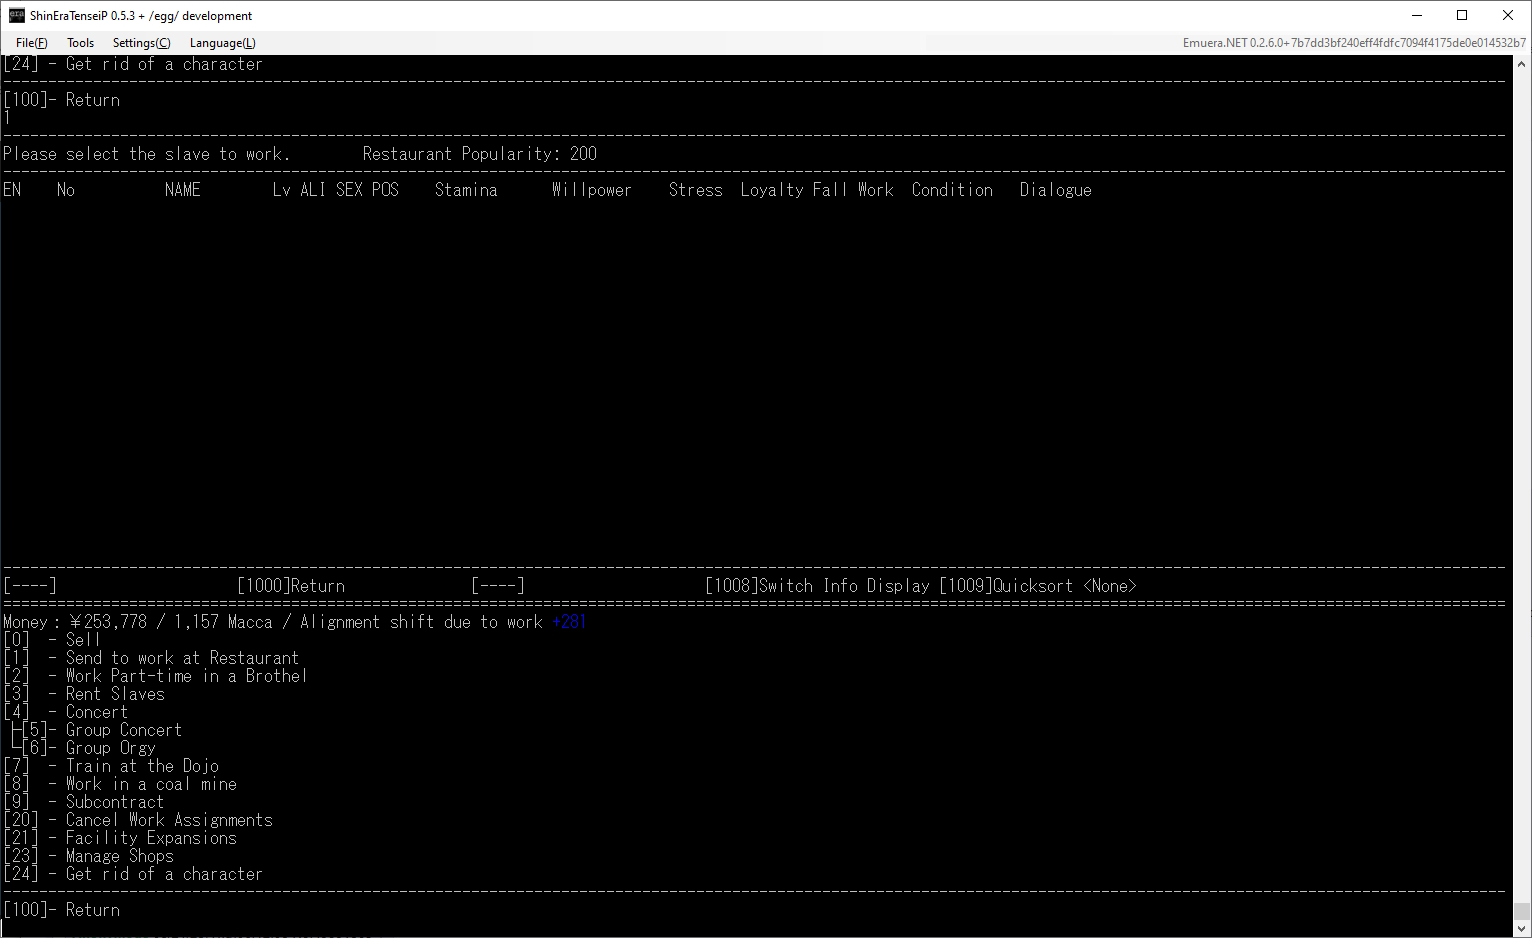Image resolution: width=1532 pixels, height=938 pixels.
Task: Open the Settings(C) menu
Action: [x=141, y=43]
